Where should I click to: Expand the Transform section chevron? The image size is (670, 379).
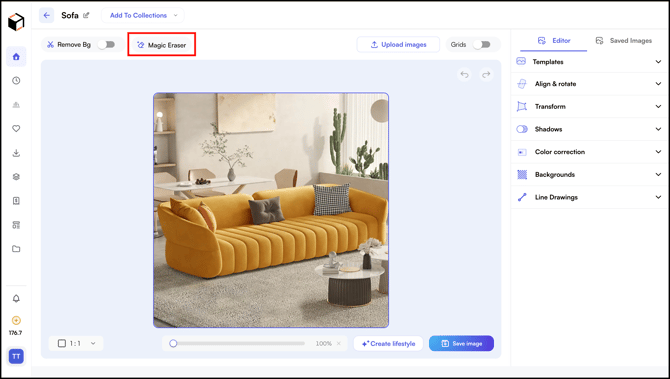click(x=658, y=106)
